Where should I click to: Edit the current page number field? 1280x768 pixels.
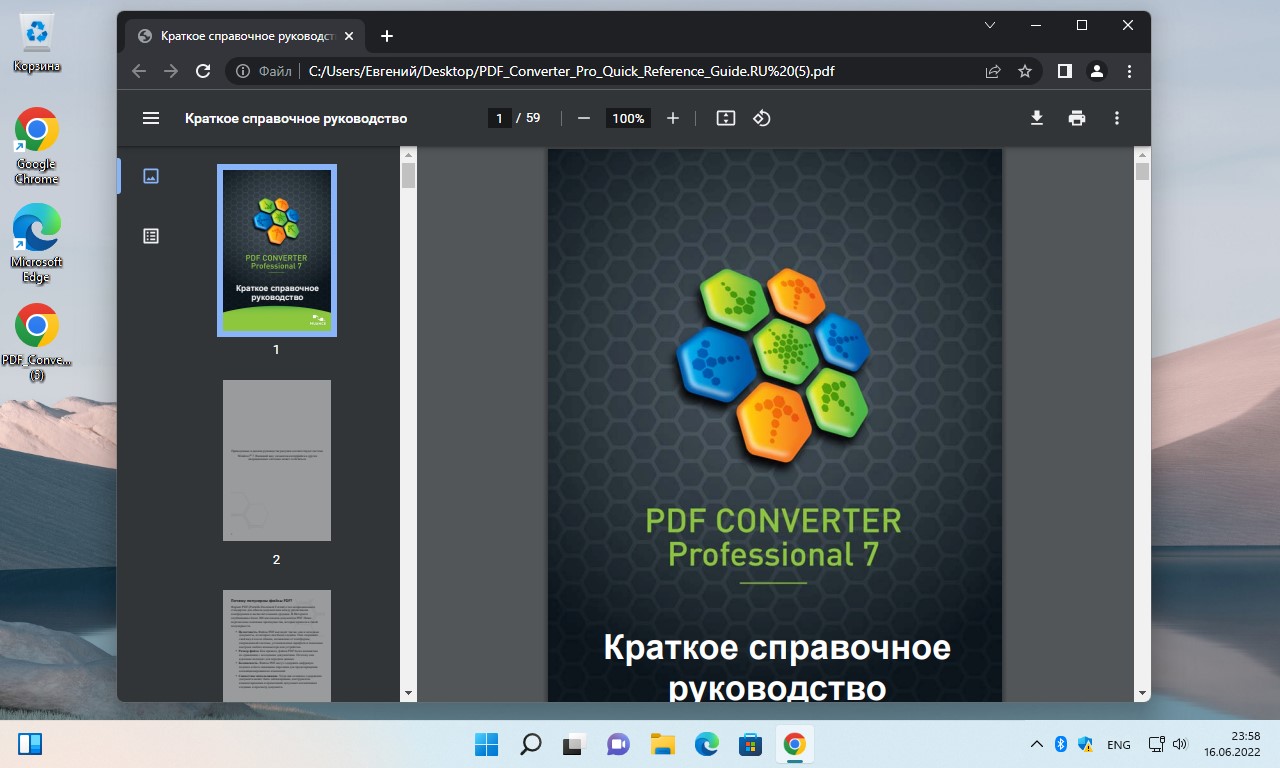click(500, 118)
